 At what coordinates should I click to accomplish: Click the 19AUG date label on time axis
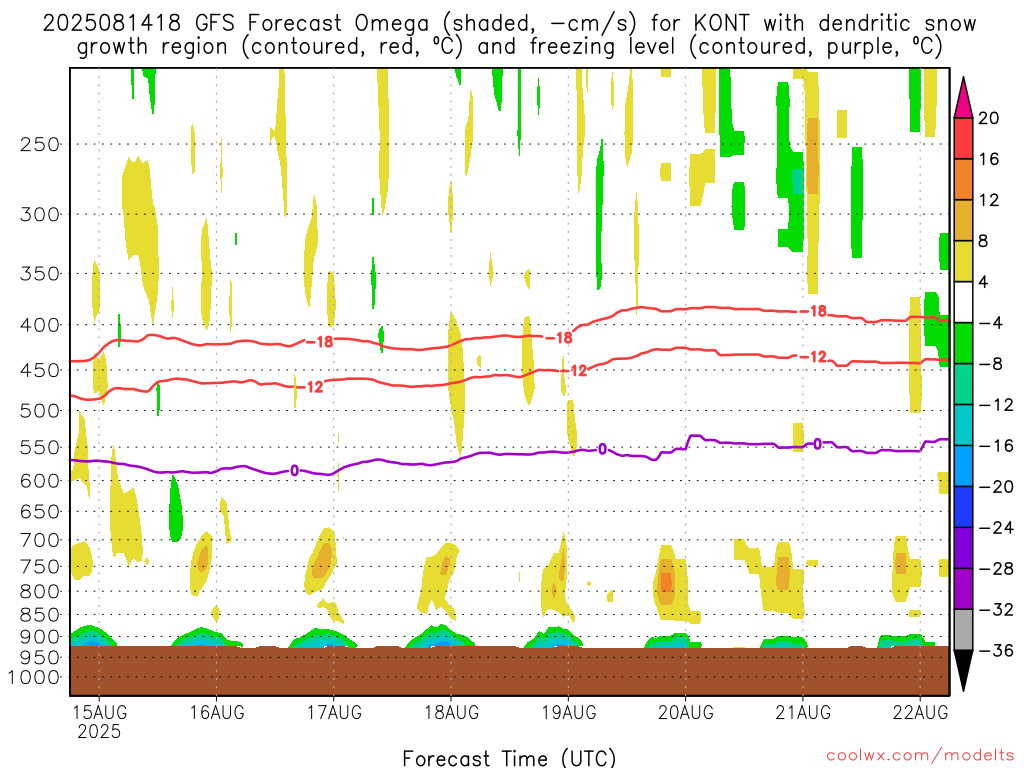tap(568, 712)
